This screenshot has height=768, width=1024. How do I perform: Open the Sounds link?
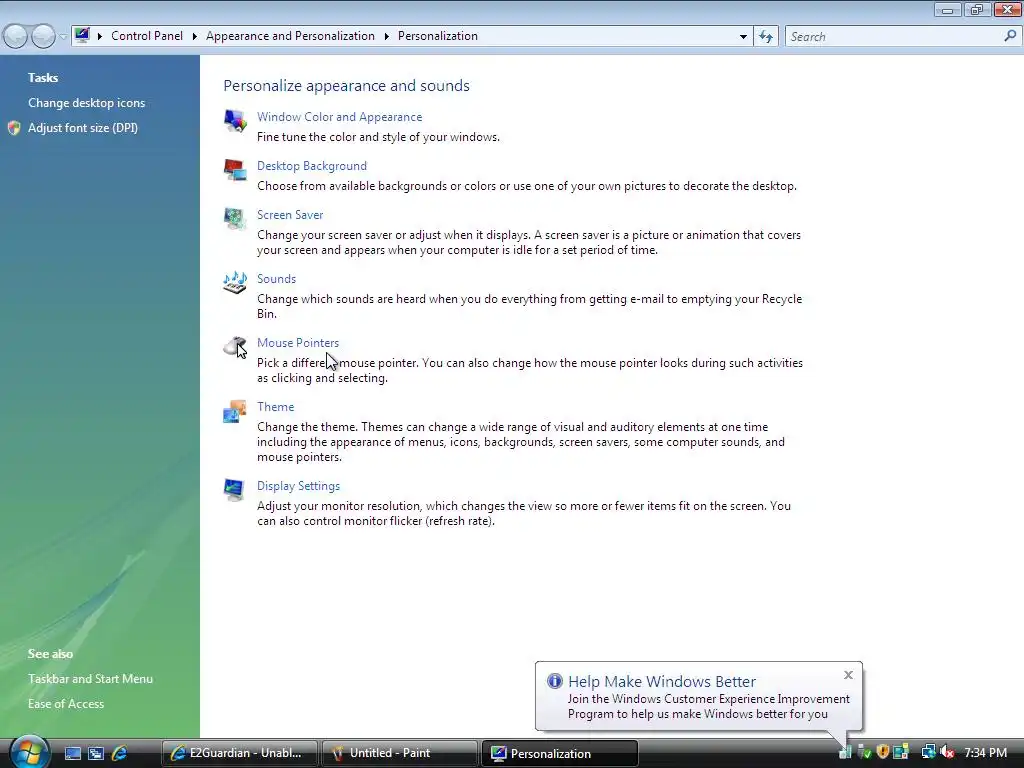point(276,279)
